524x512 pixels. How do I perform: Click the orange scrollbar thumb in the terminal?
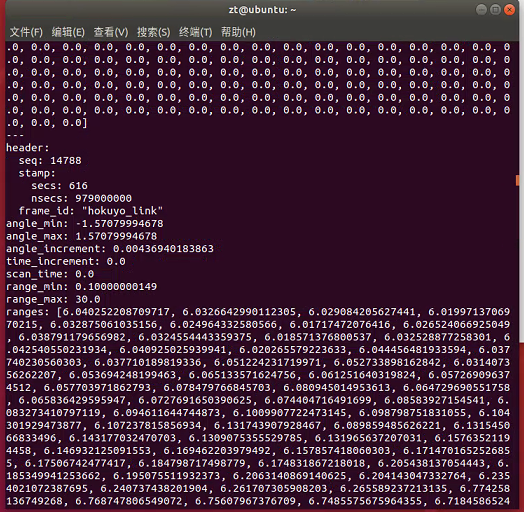point(517,180)
